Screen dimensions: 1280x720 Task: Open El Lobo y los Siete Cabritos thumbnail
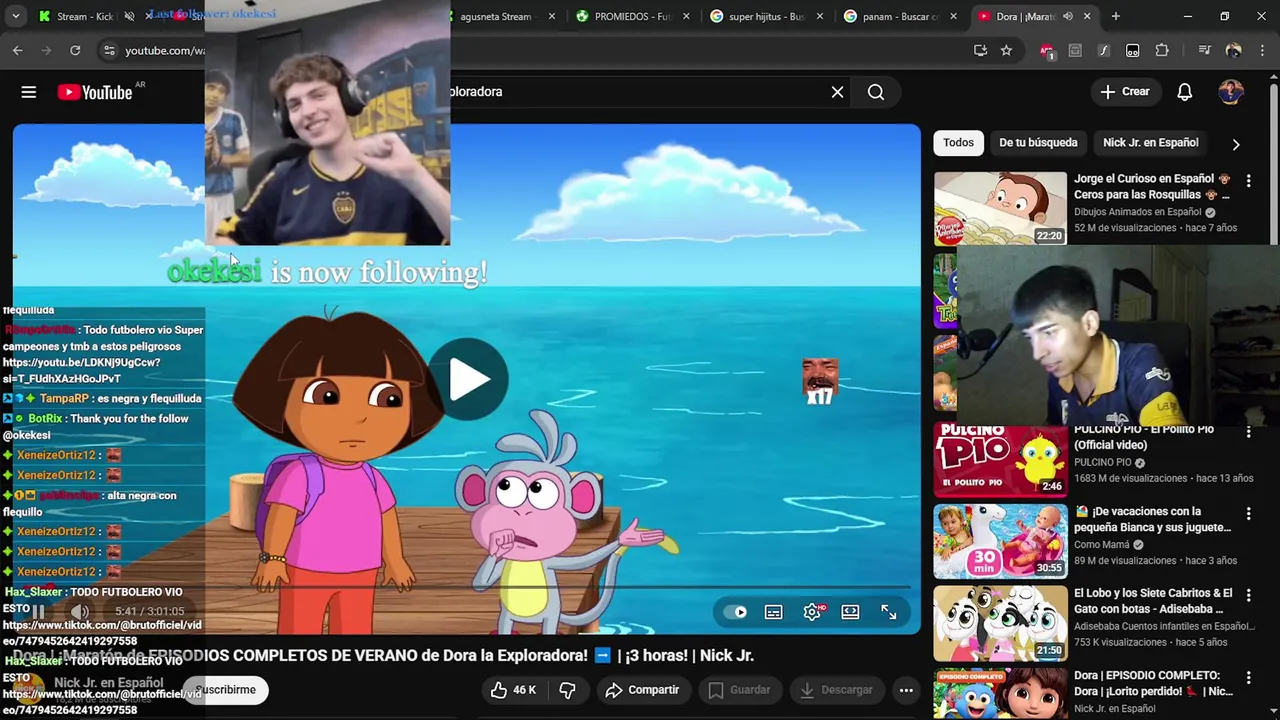(1000, 624)
